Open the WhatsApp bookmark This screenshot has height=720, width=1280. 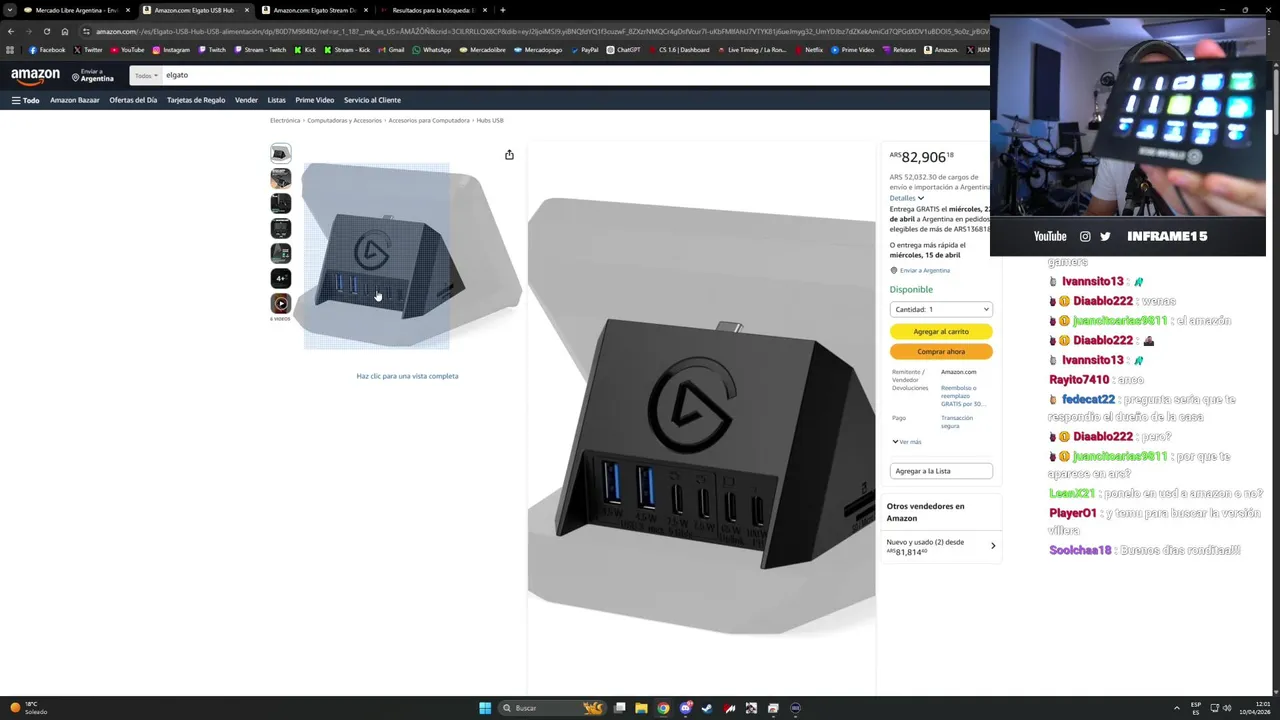coord(432,50)
